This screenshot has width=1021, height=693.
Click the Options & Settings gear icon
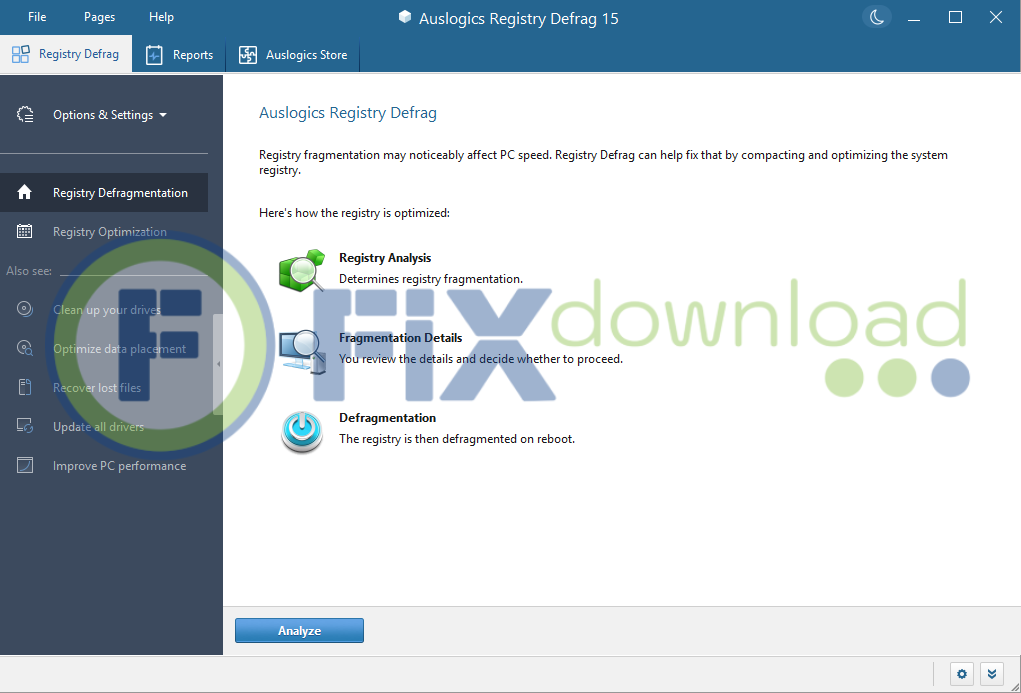pyautogui.click(x=26, y=115)
